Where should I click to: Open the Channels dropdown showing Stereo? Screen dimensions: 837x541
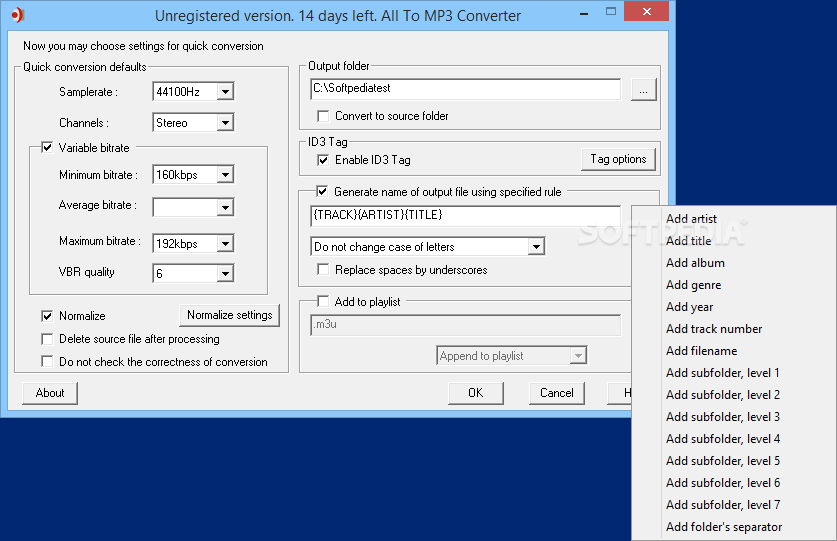225,123
